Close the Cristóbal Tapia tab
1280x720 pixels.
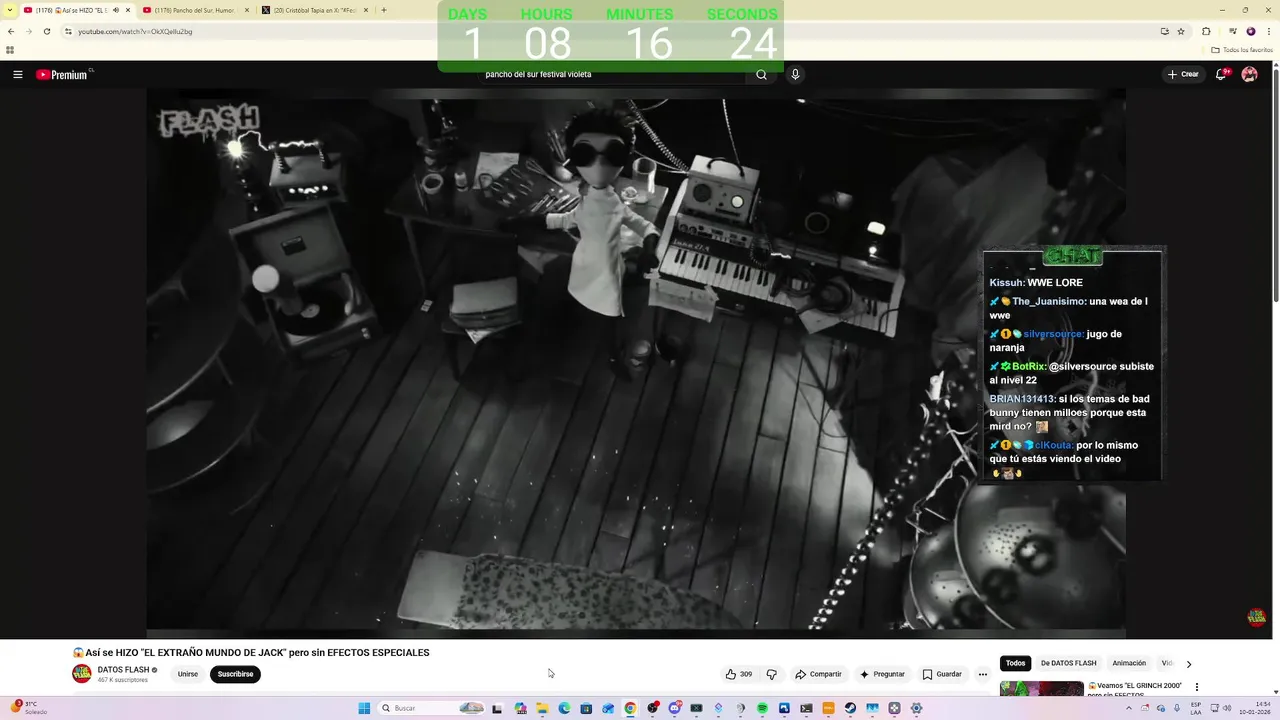pyautogui.click(x=366, y=10)
